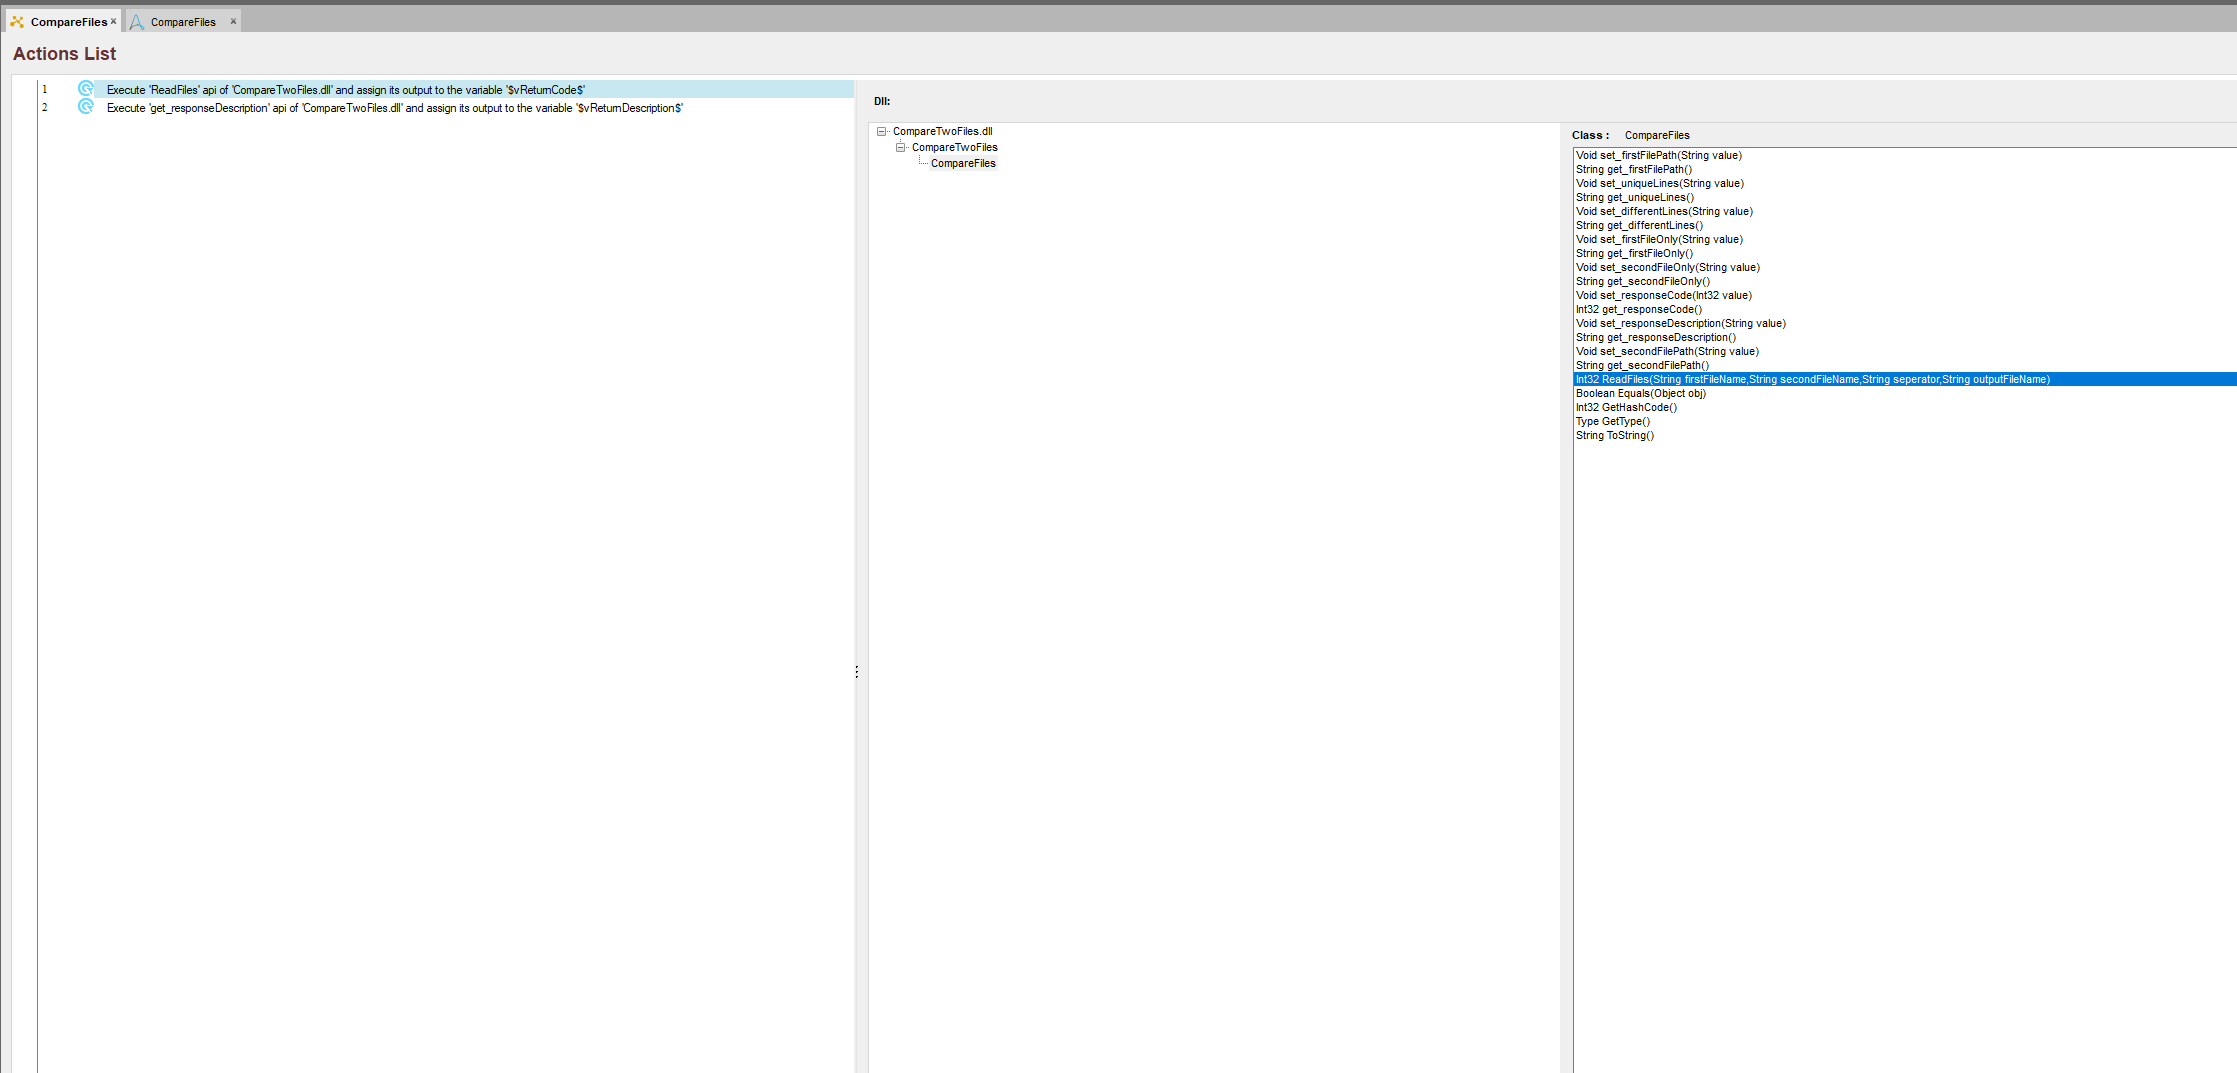Screen dimensions: 2237x1073
Task: Select the CompareFiles class tree item
Action: (963, 163)
